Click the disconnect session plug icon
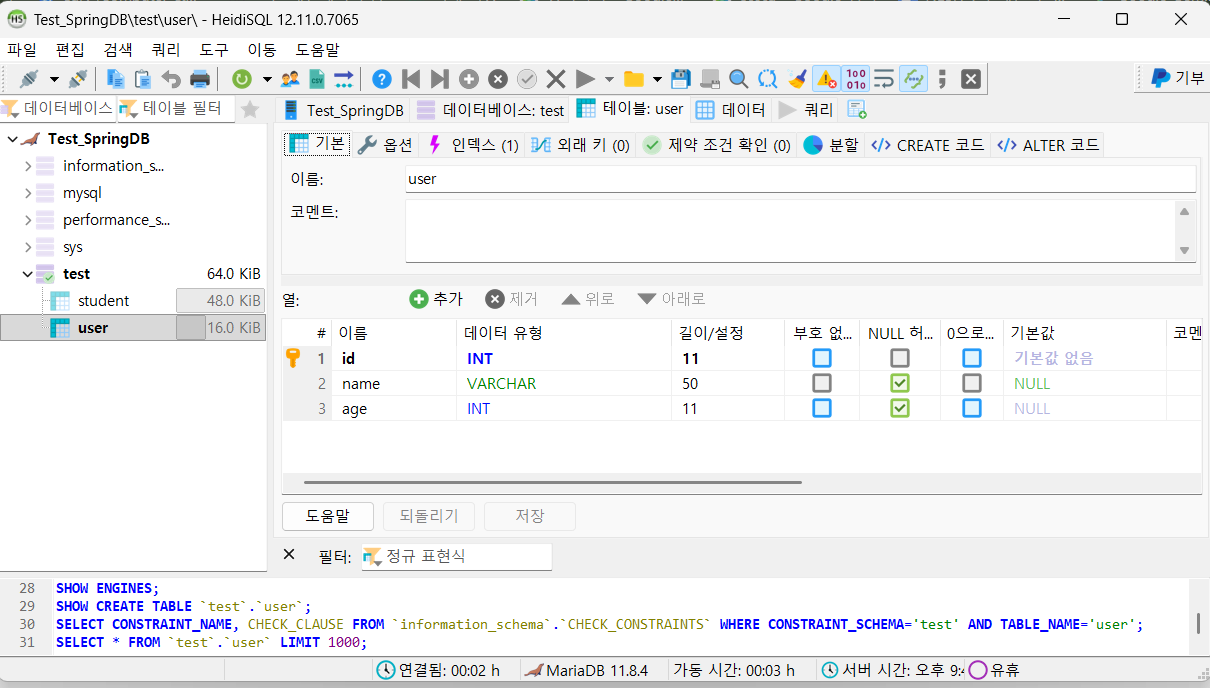The width and height of the screenshot is (1210, 688). [x=78, y=78]
